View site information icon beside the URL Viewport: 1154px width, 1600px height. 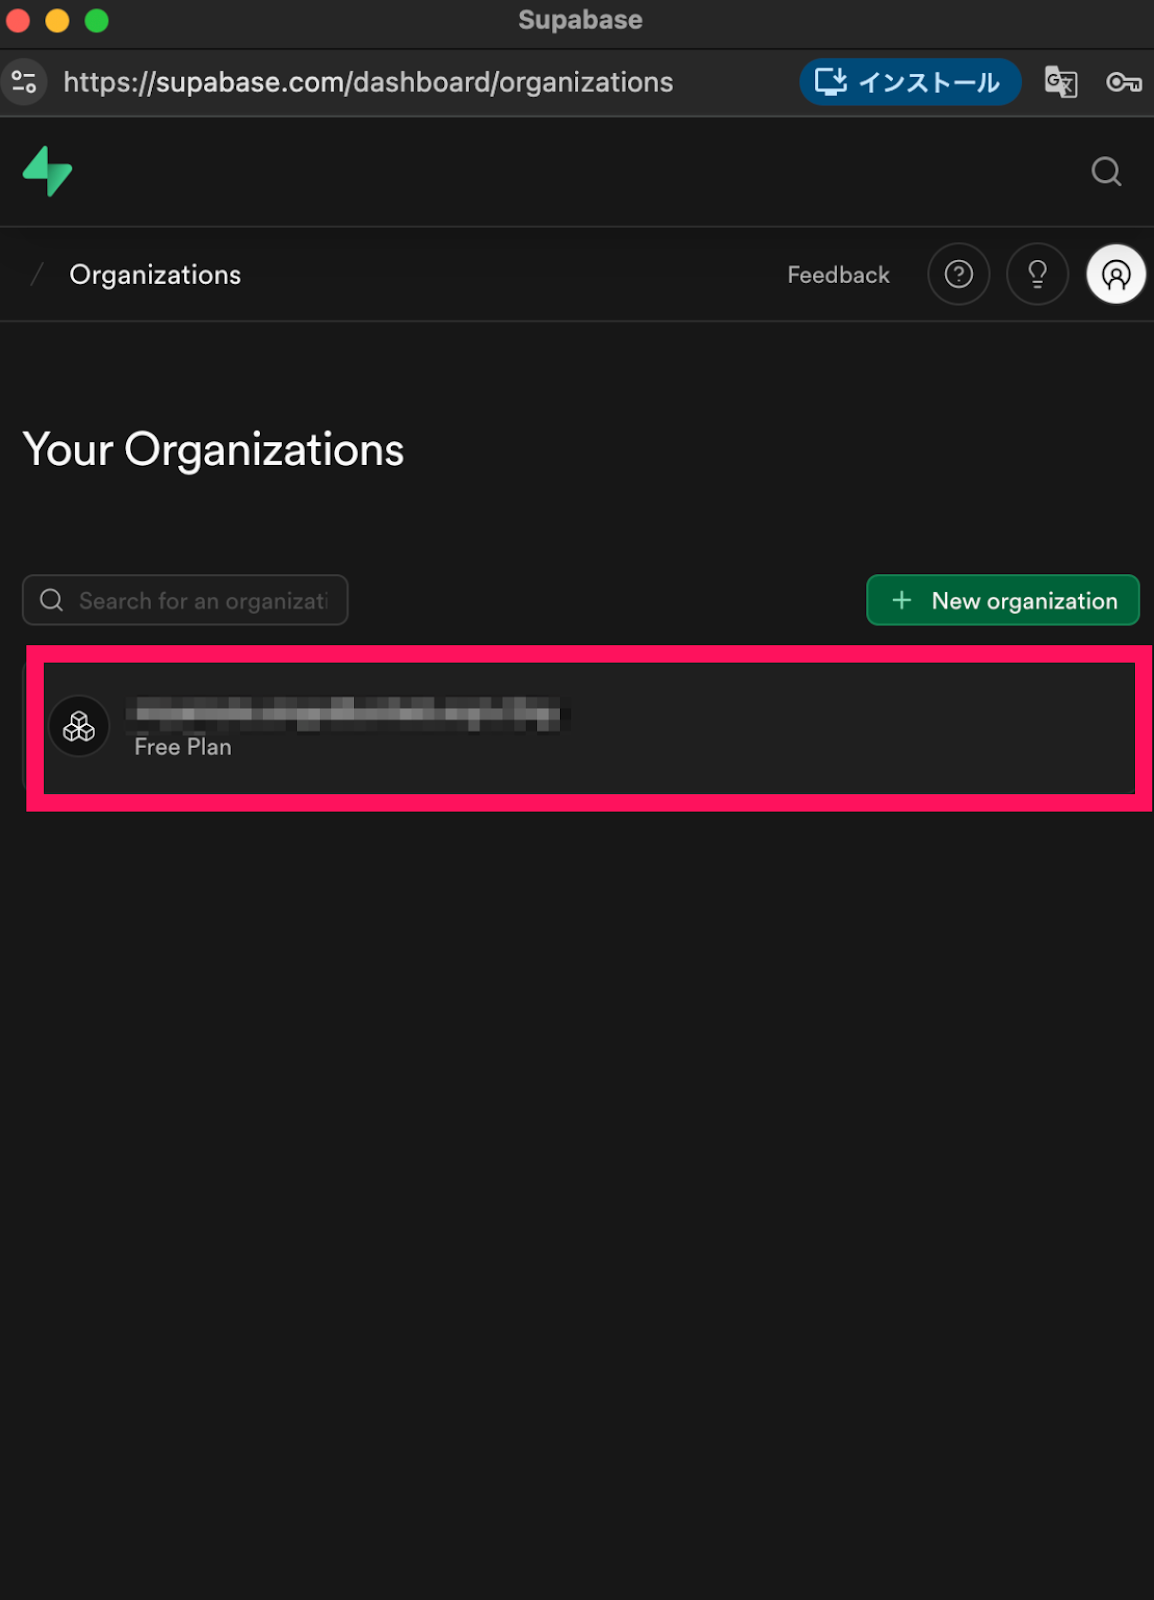24,82
